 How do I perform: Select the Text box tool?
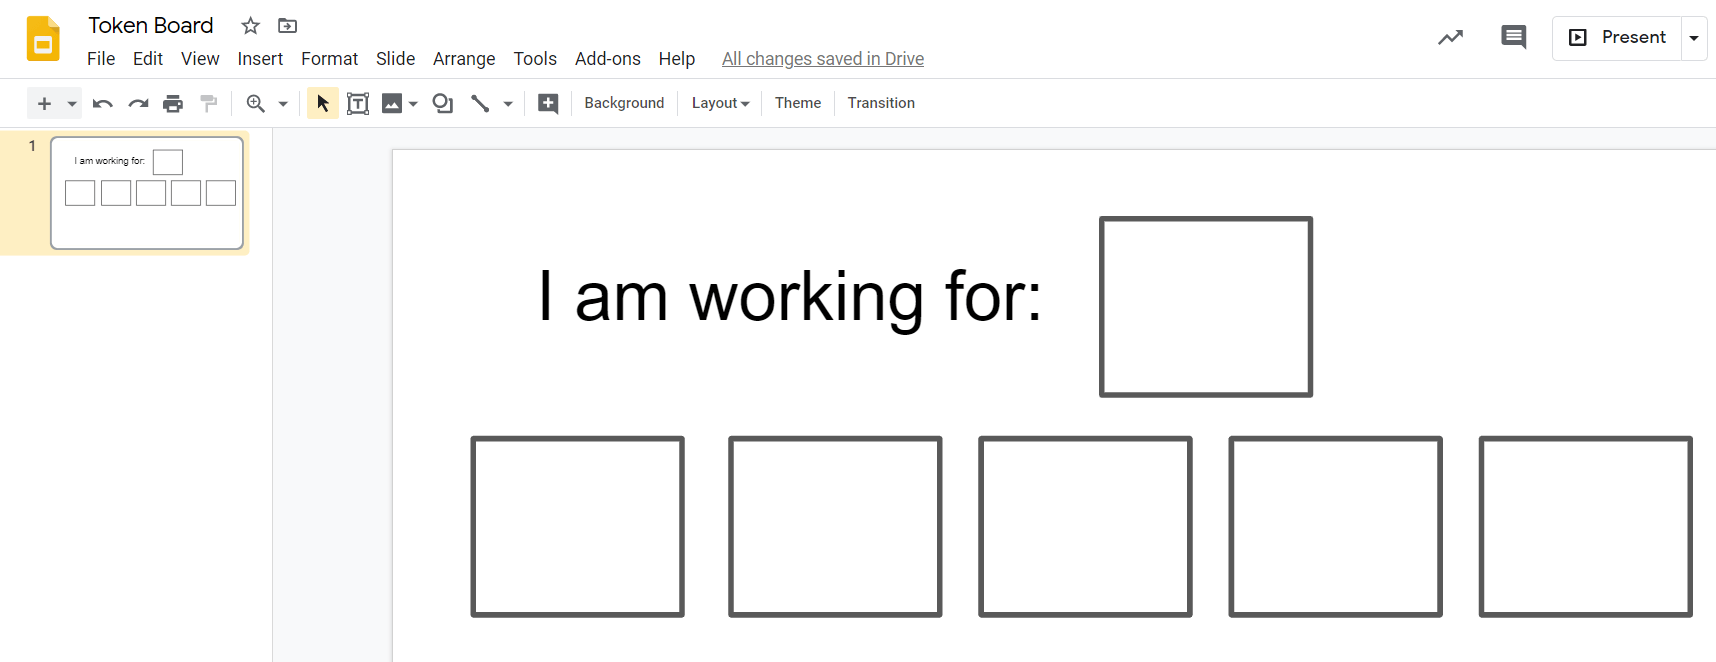tap(357, 103)
